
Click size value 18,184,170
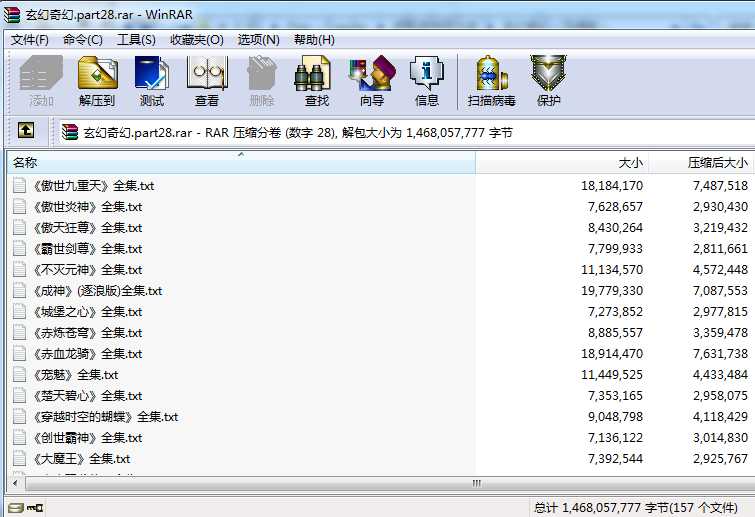612,186
